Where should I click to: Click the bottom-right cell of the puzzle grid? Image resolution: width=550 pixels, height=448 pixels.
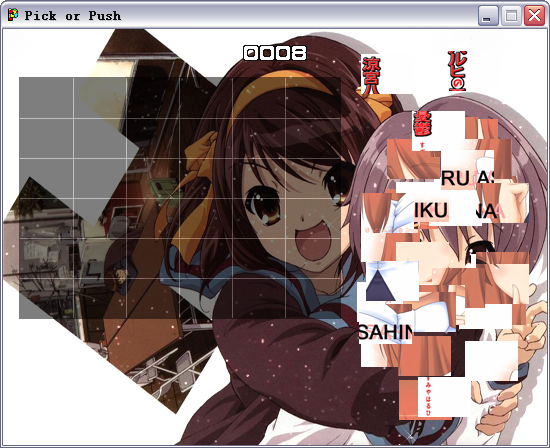(x=314, y=299)
